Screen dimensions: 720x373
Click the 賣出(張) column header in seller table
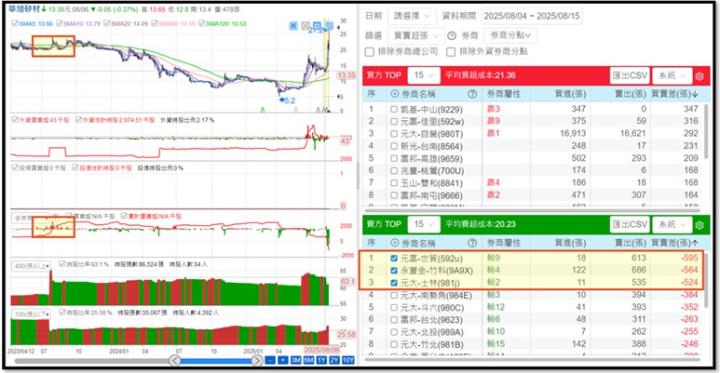pyautogui.click(x=630, y=243)
